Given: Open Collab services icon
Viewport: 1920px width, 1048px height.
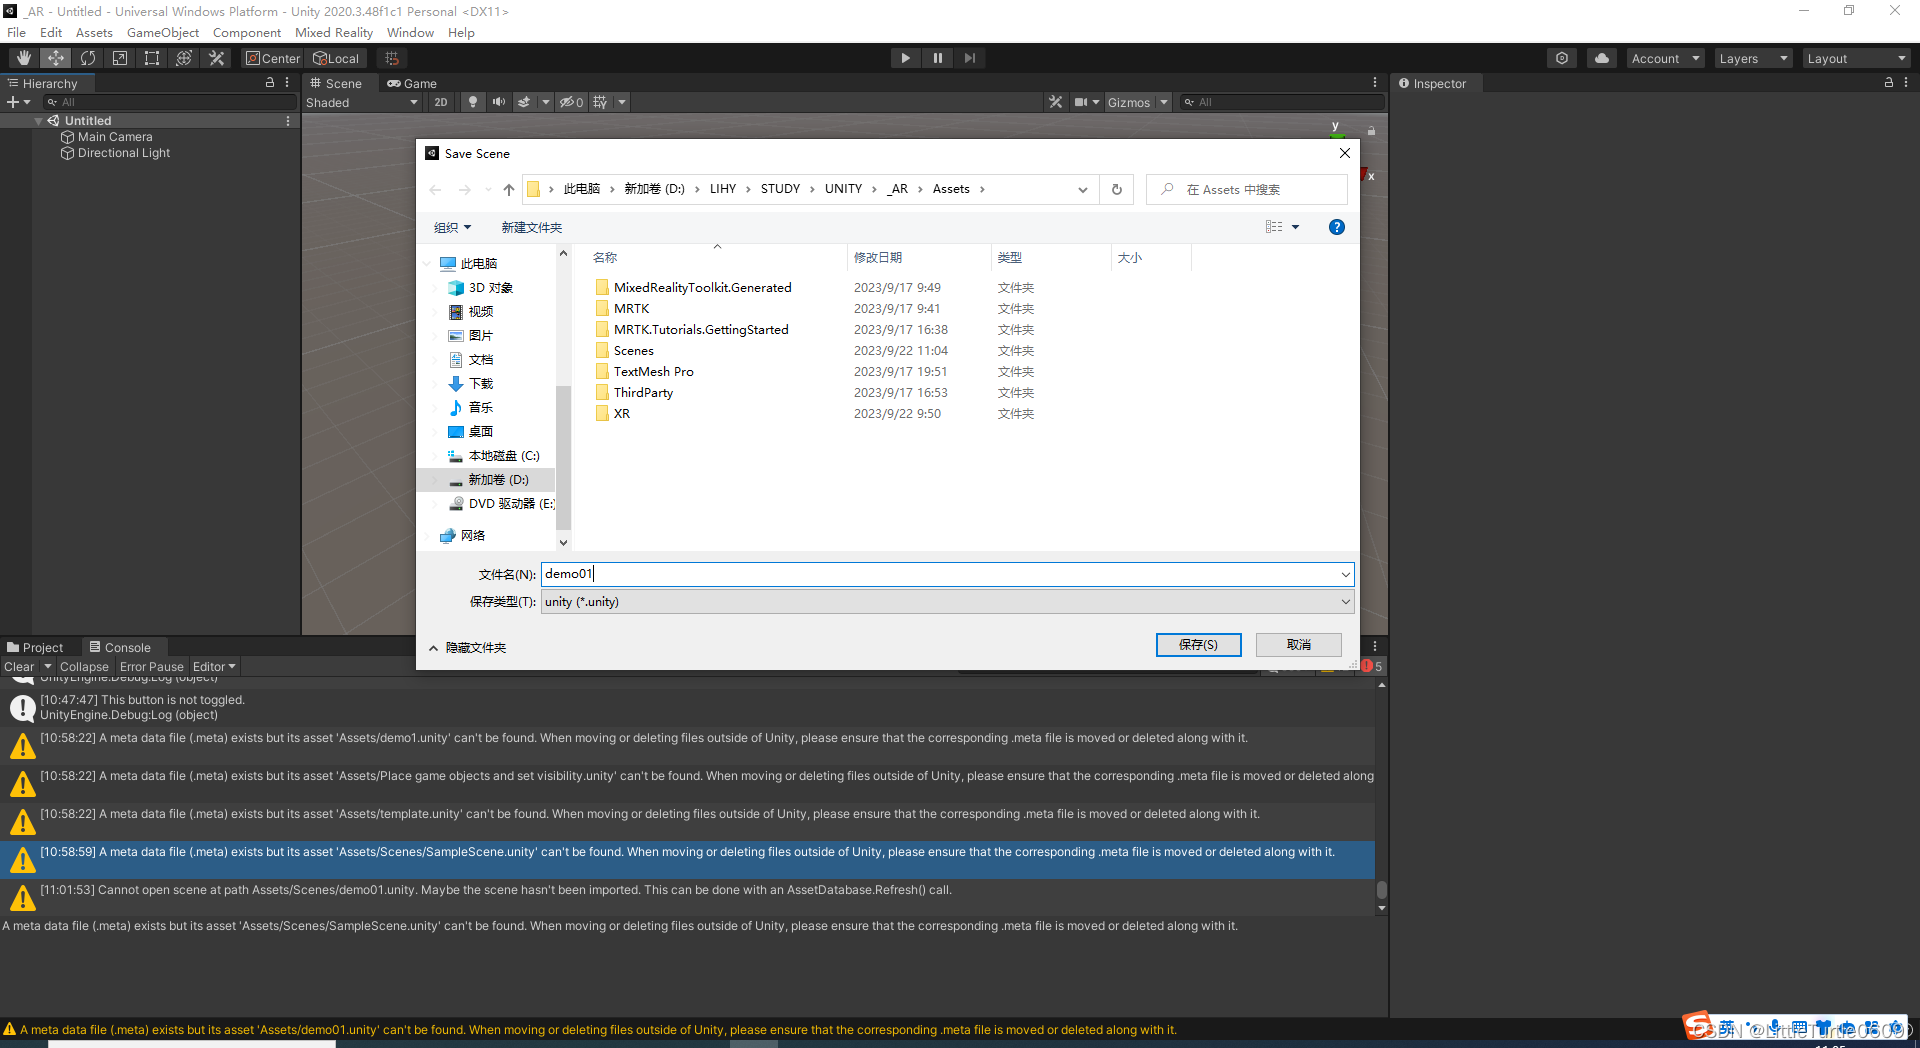Looking at the screenshot, I should (1562, 58).
